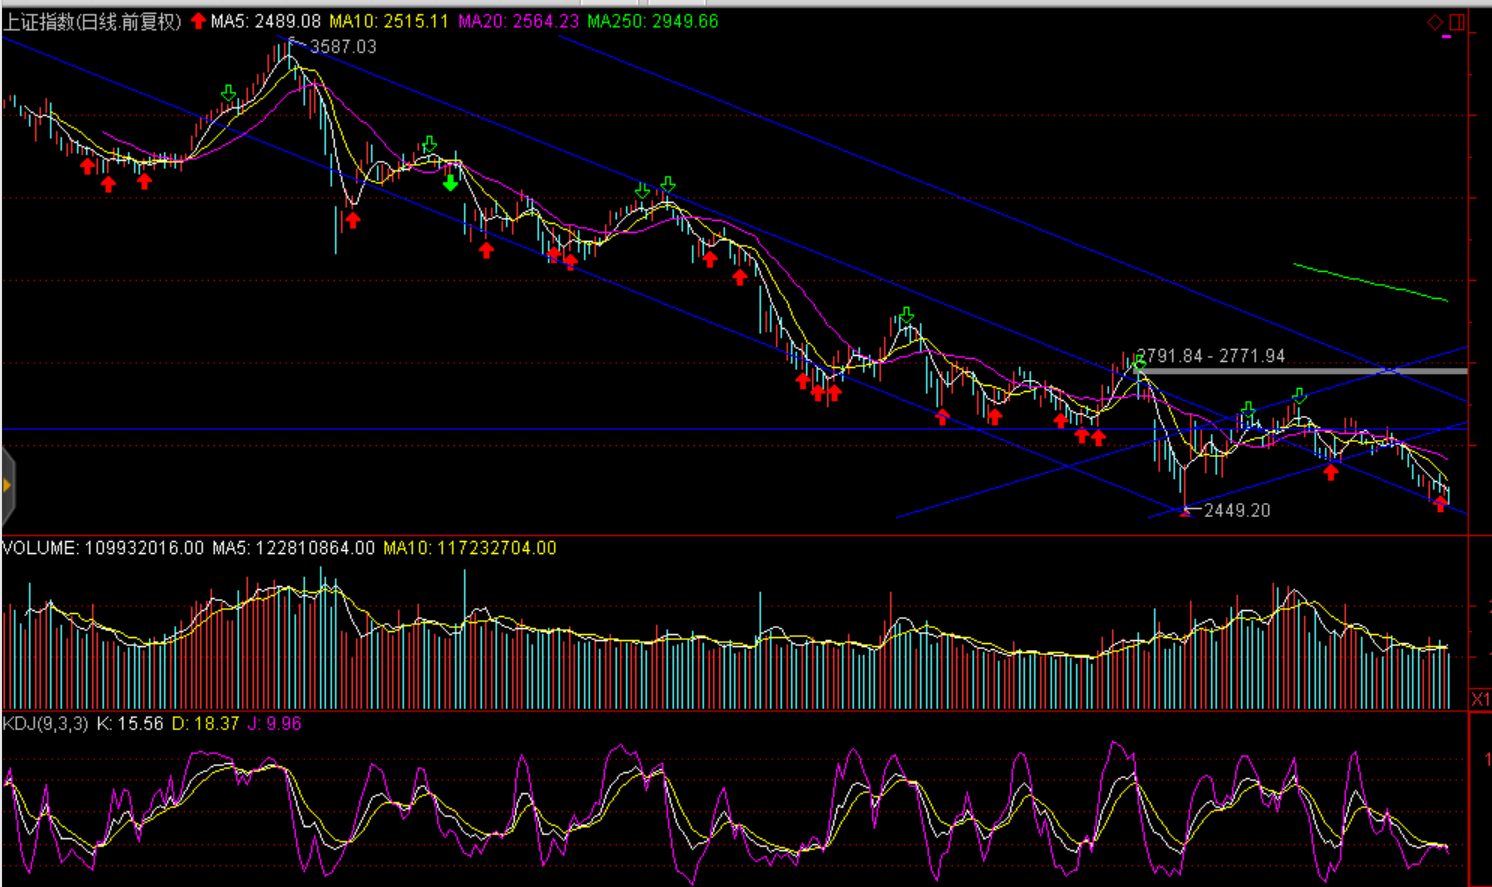Viewport: 1492px width, 887px height.
Task: Click the red split-window panel icon
Action: 1456,22
